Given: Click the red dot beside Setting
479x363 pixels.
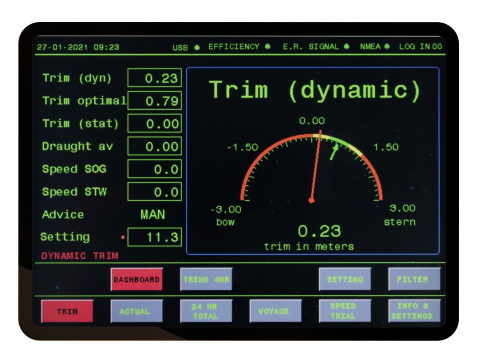Looking at the screenshot, I should (x=123, y=237).
